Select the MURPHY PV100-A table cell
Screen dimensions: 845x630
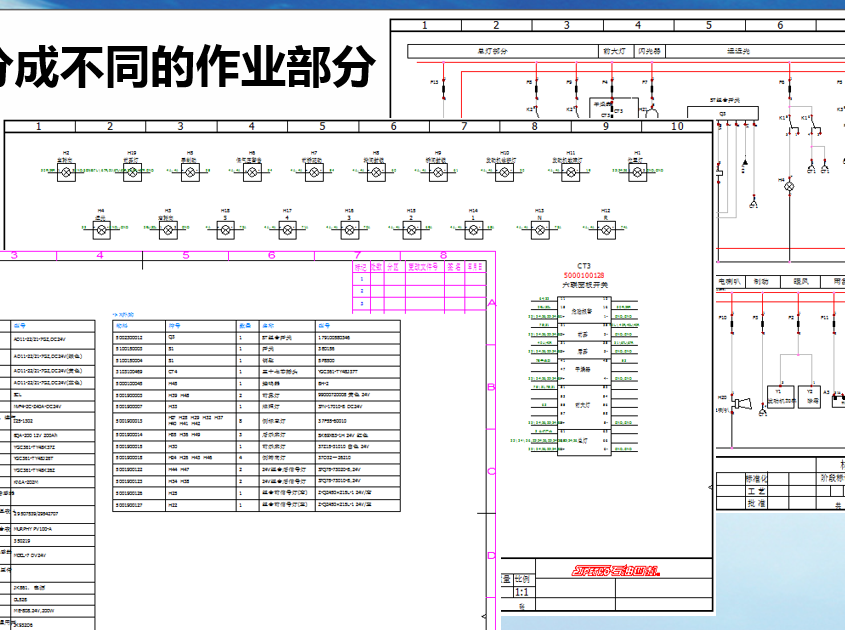pyautogui.click(x=53, y=529)
